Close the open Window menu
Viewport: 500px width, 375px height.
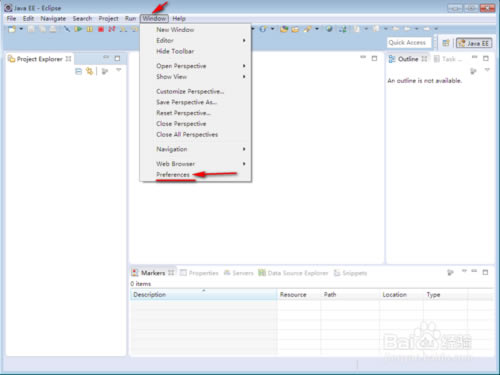(154, 18)
